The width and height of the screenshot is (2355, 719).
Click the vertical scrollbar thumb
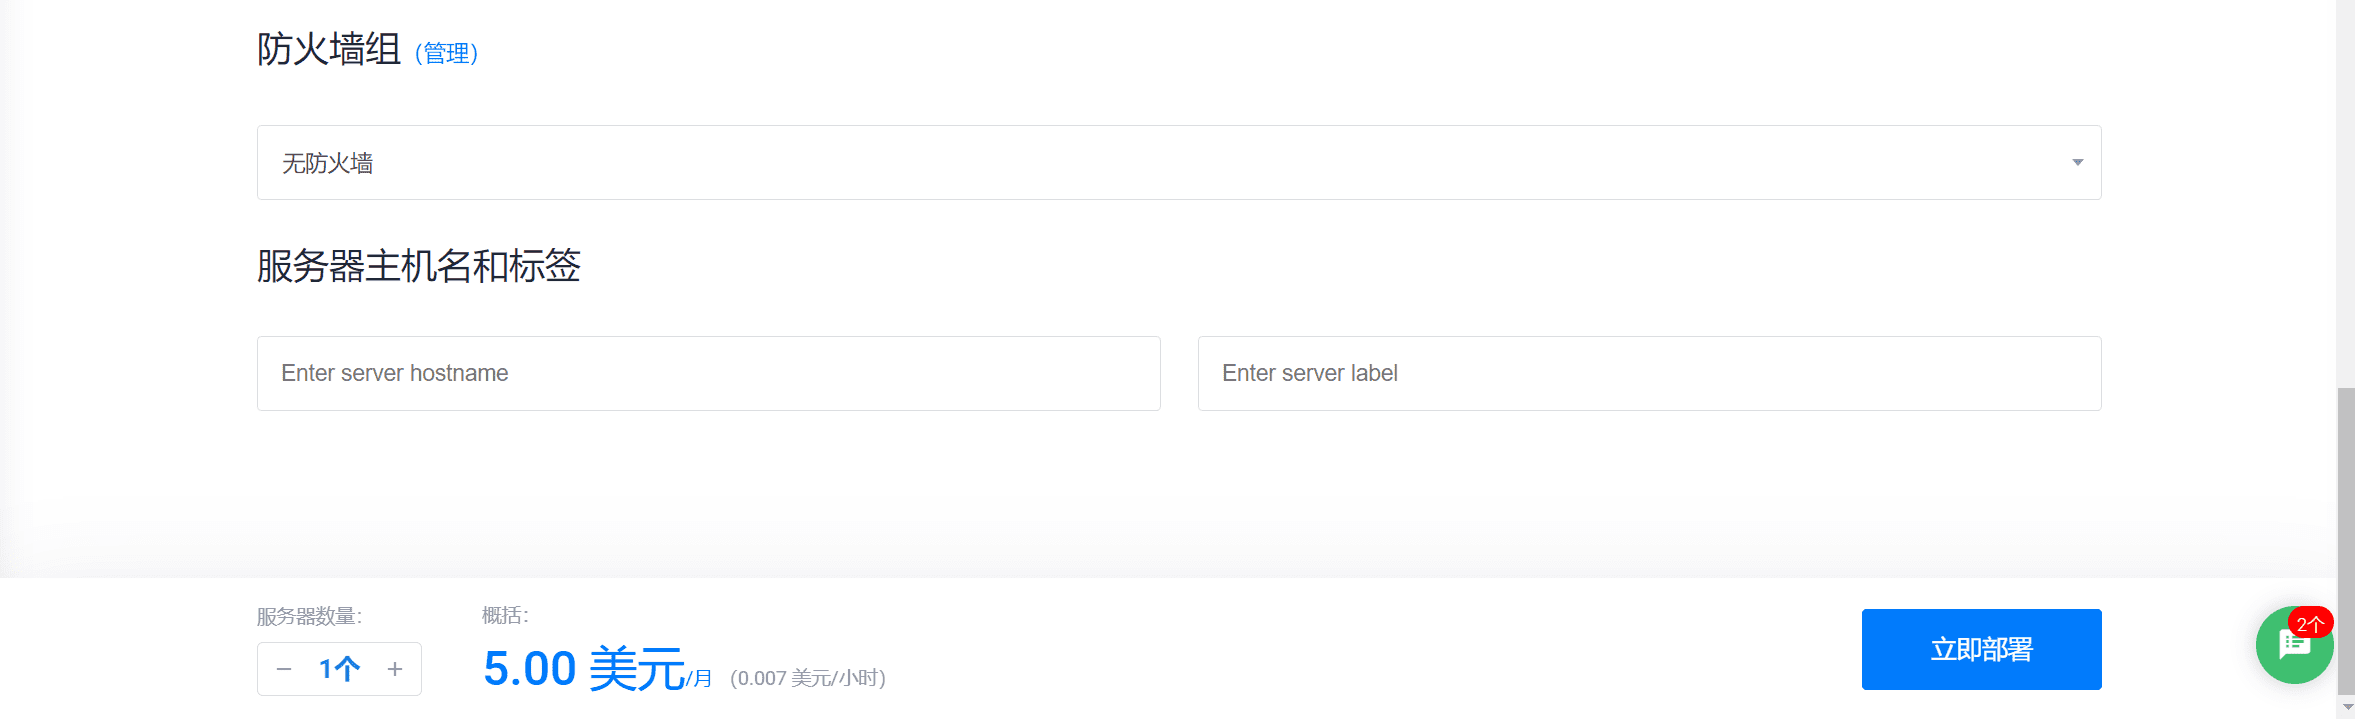[x=2346, y=540]
